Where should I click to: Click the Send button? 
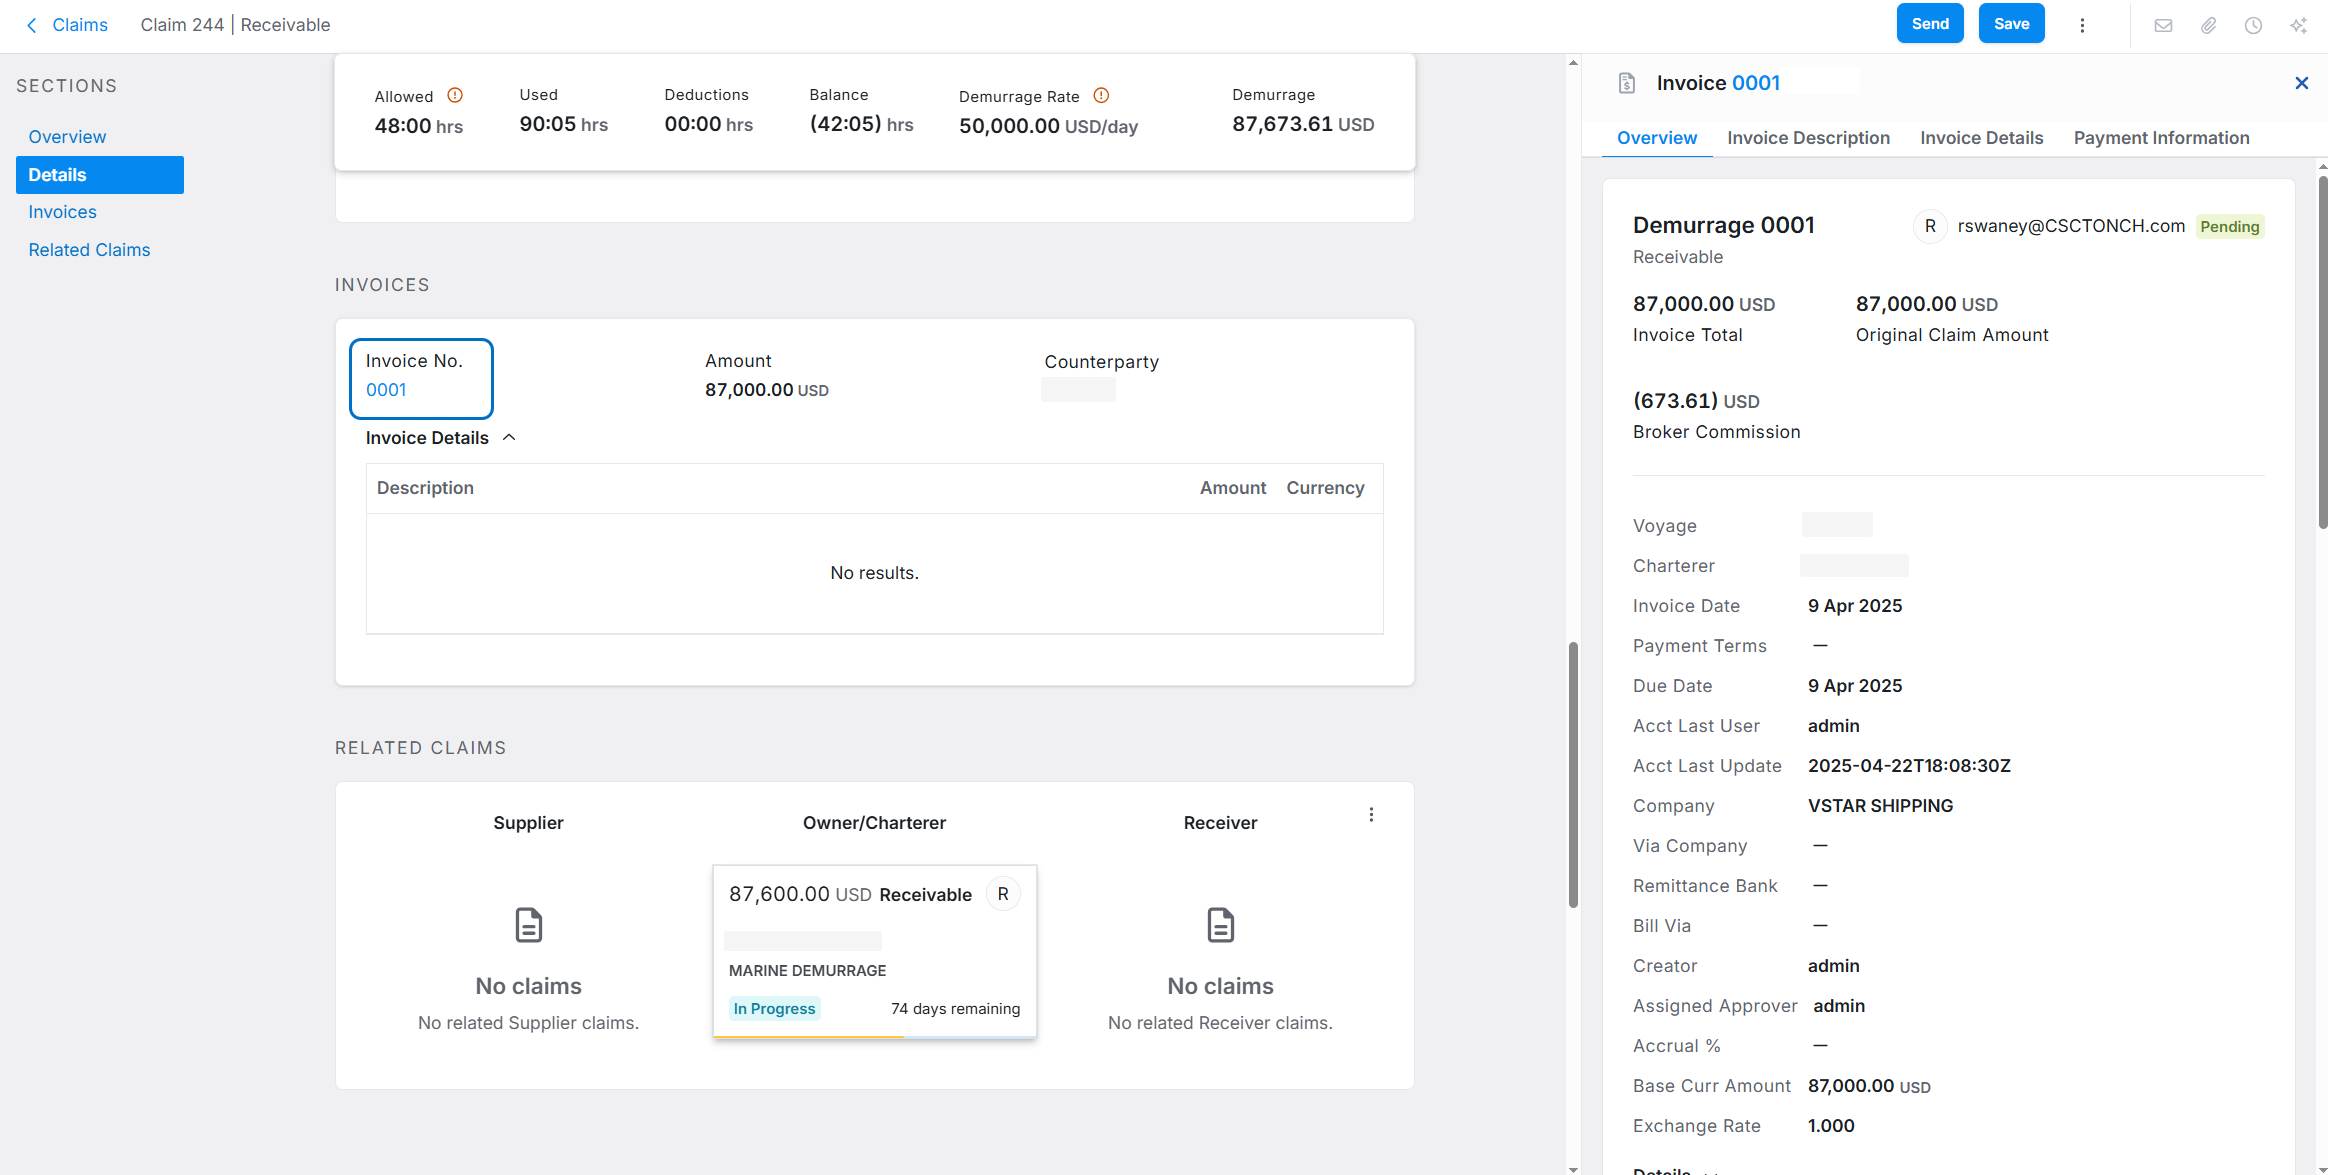1929,24
